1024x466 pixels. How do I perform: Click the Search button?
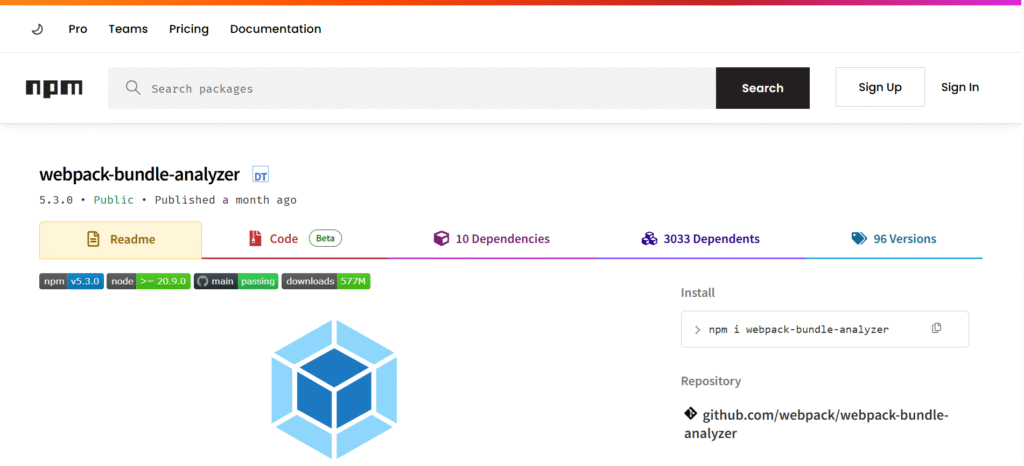tap(762, 88)
